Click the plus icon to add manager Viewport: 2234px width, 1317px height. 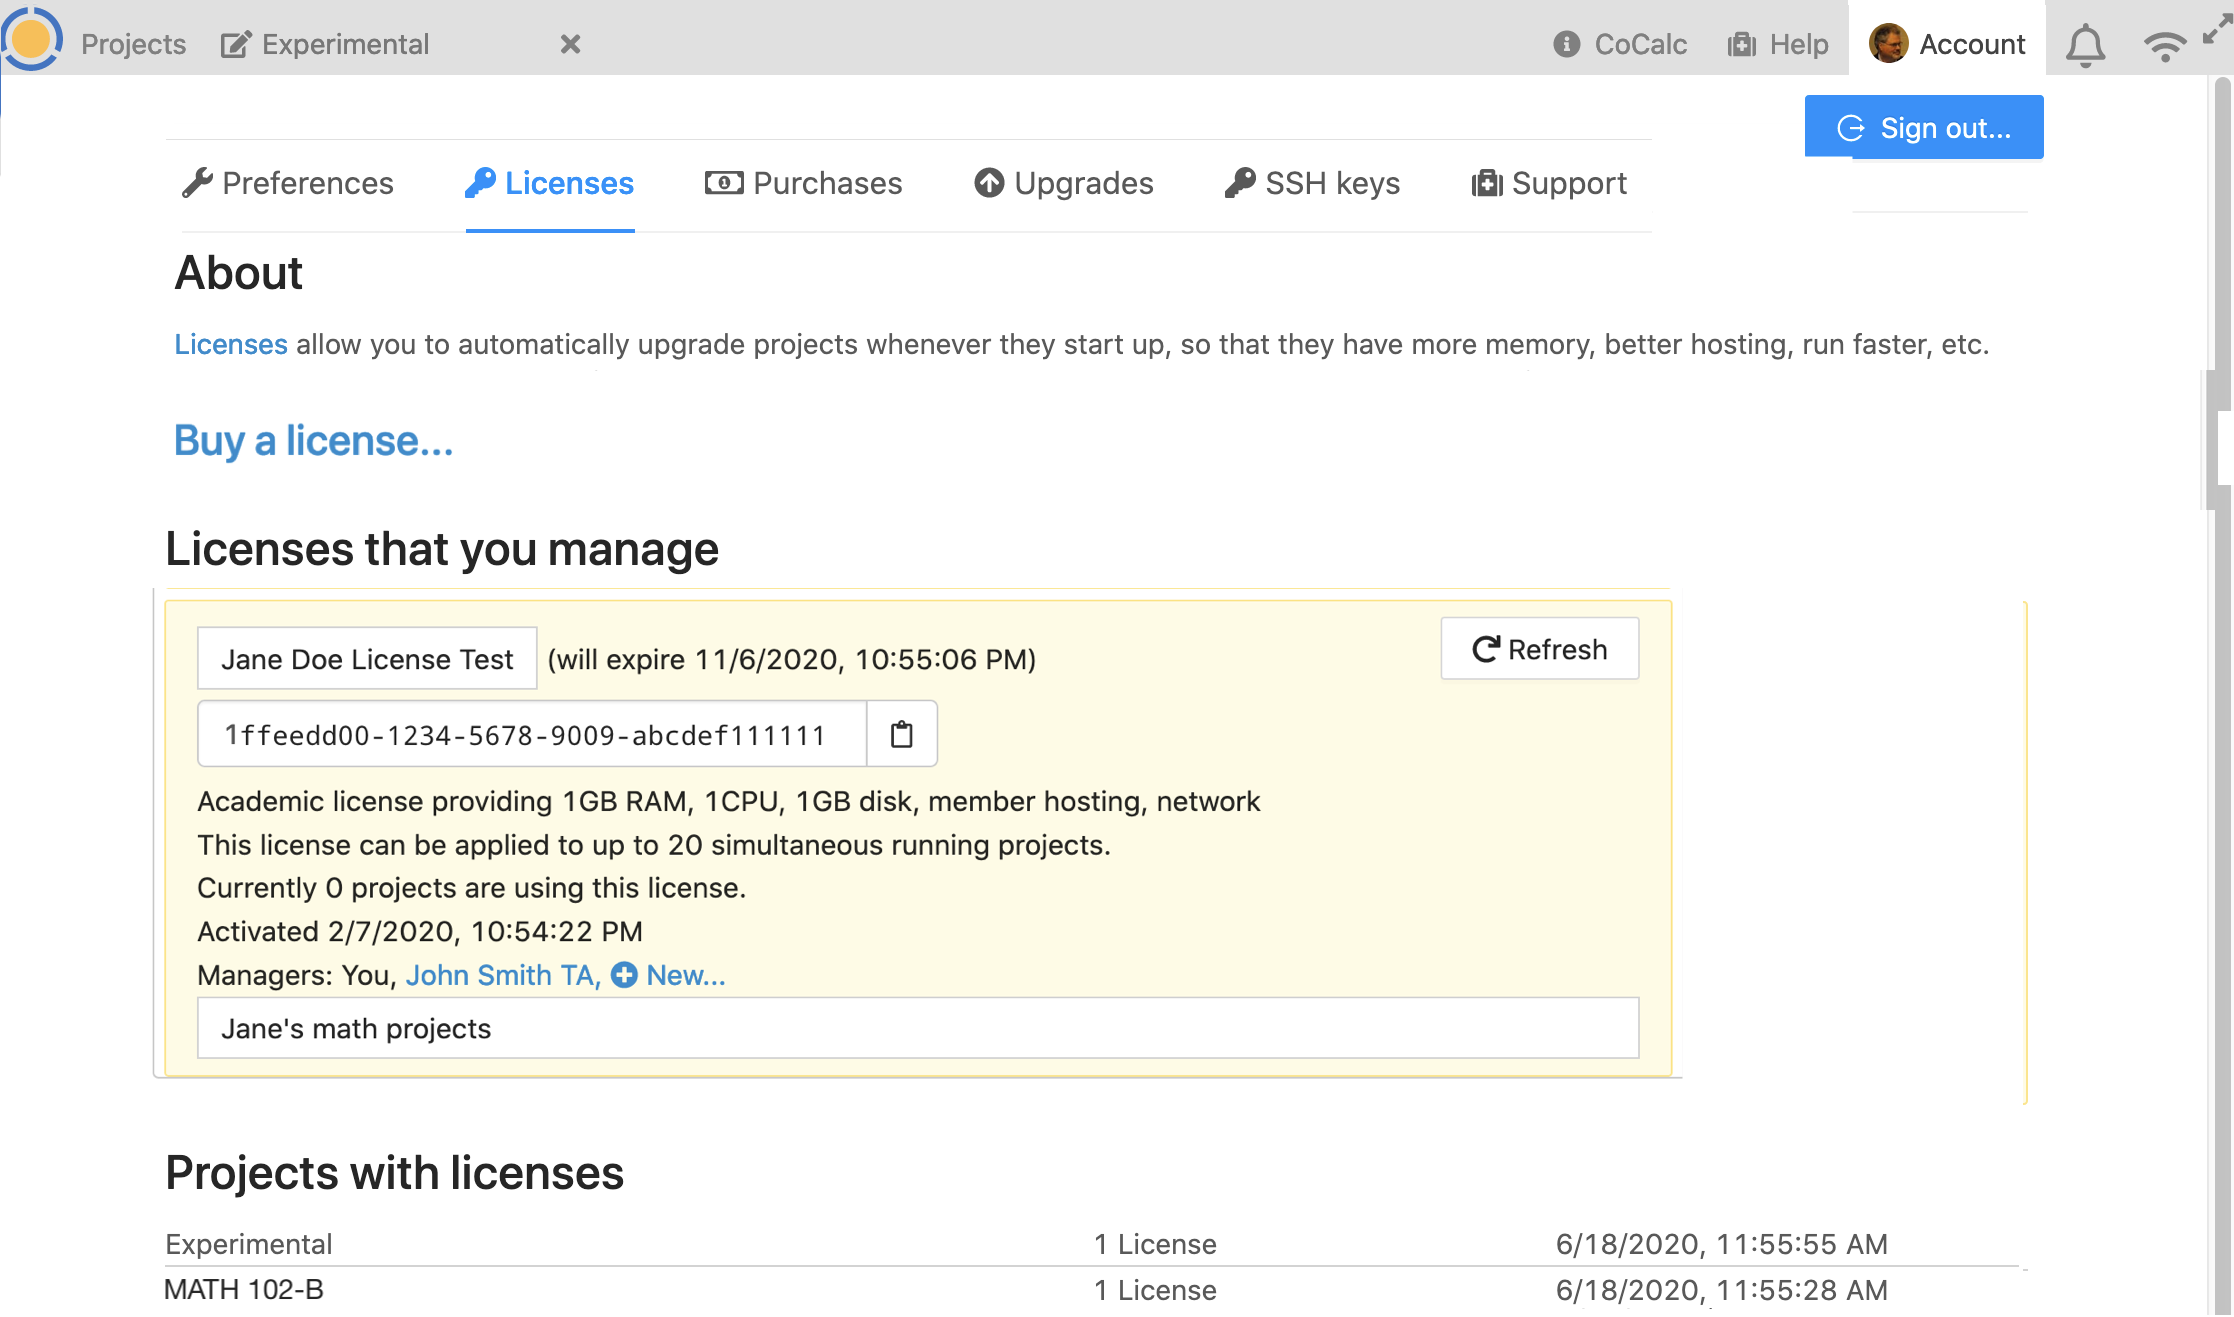pyautogui.click(x=624, y=975)
